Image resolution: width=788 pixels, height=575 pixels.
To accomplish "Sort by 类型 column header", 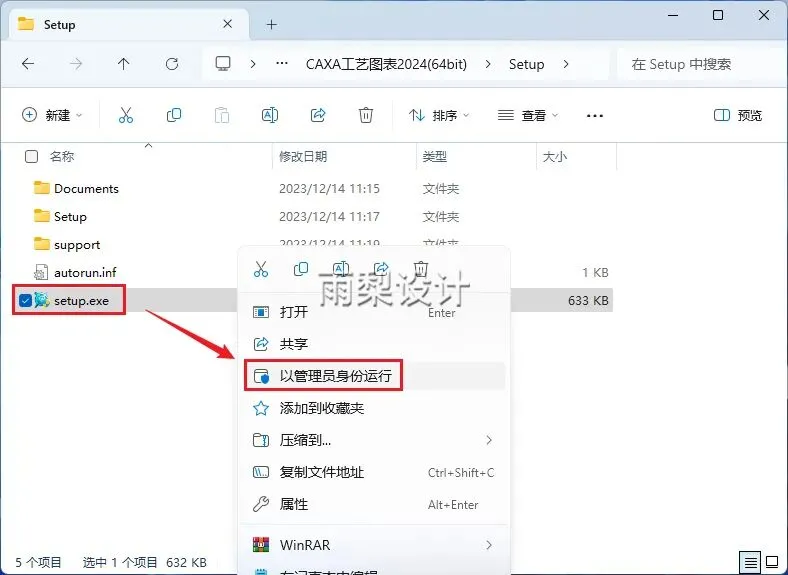I will coord(434,156).
